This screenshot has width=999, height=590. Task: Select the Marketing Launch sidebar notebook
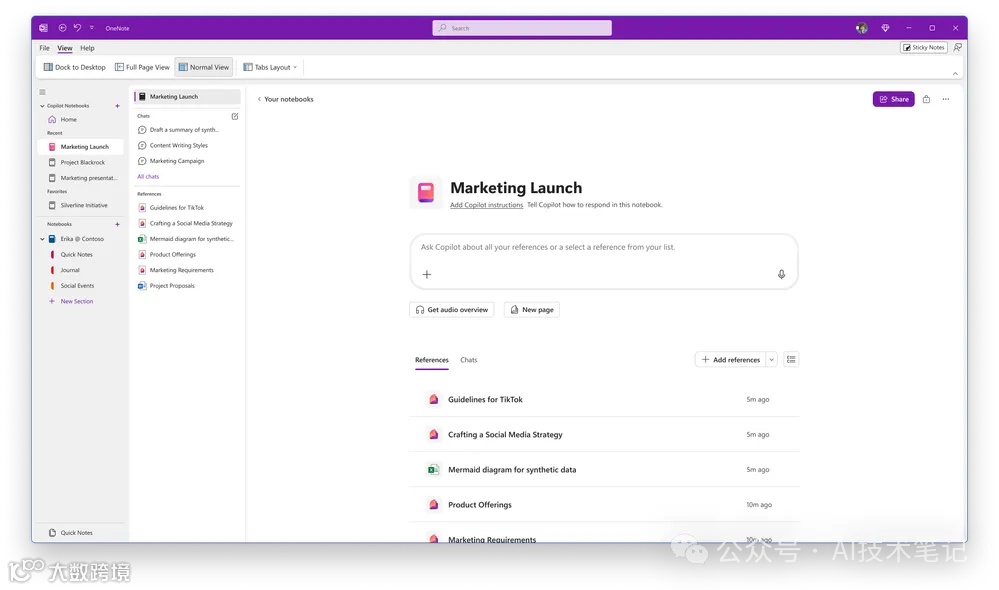point(80,147)
